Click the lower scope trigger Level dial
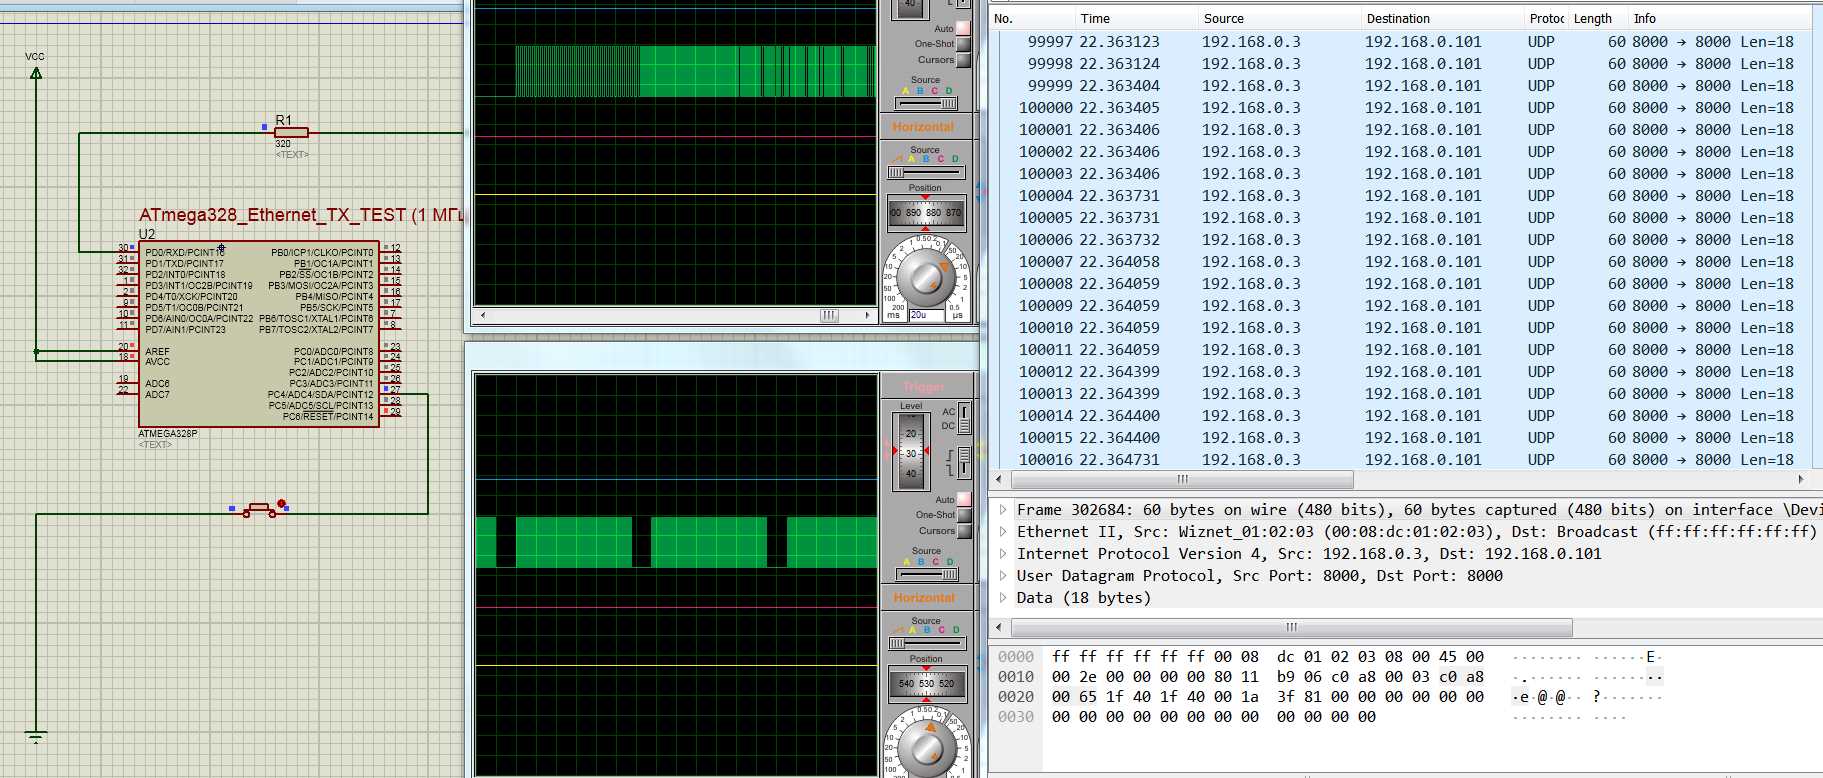 (x=911, y=452)
